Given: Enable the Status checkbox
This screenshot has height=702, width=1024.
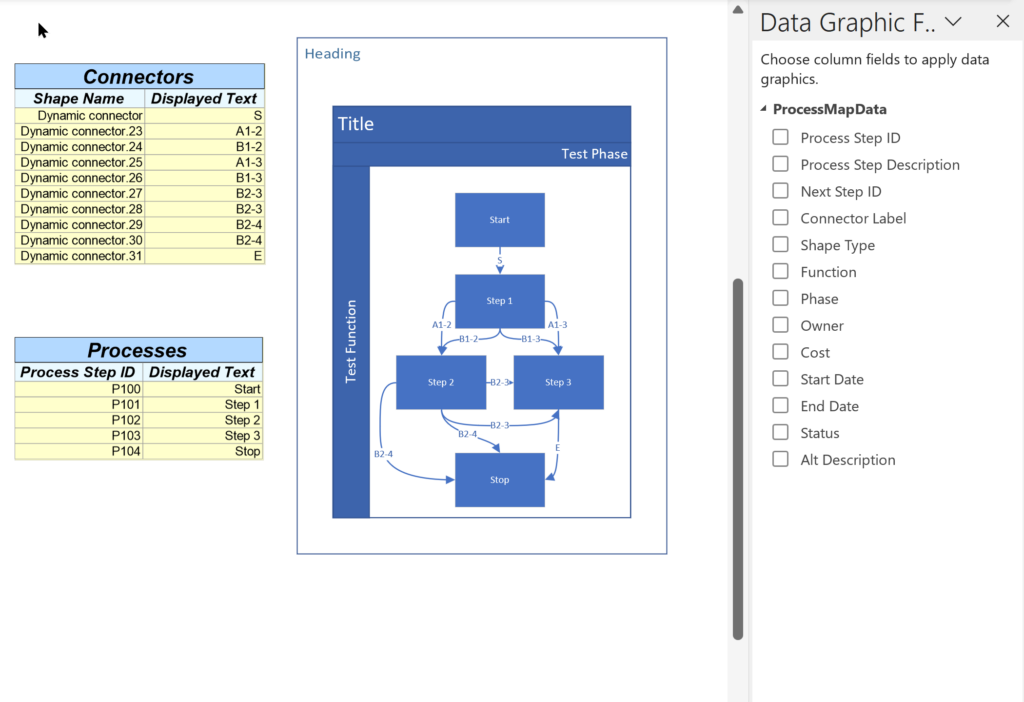Looking at the screenshot, I should [780, 432].
